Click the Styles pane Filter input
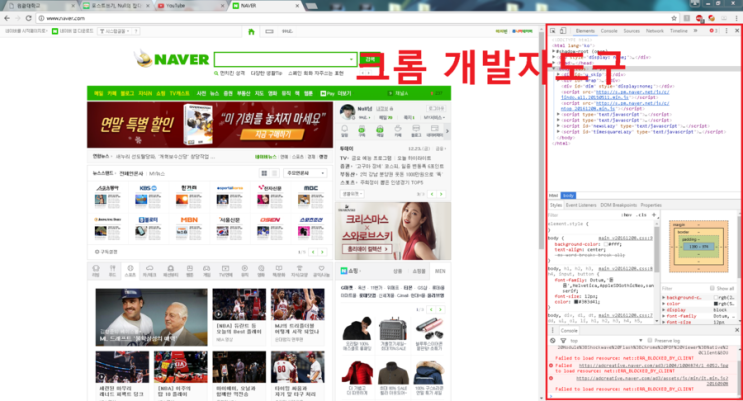The width and height of the screenshot is (743, 401). [584, 215]
